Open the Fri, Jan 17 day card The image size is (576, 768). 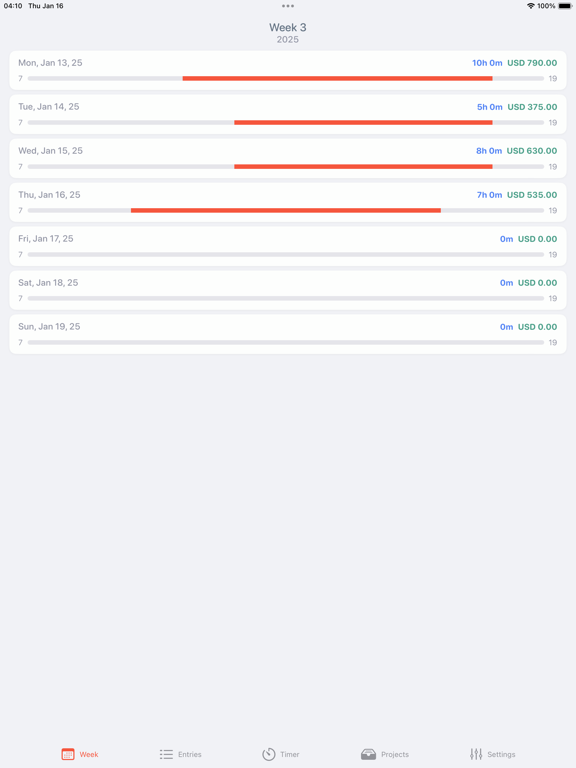pos(288,246)
